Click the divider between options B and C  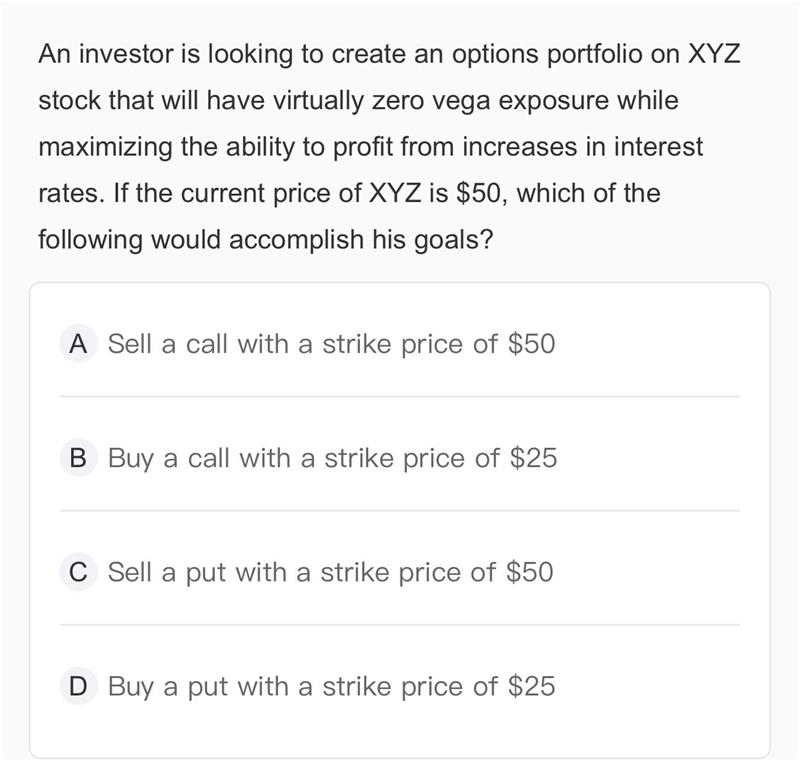(400, 510)
